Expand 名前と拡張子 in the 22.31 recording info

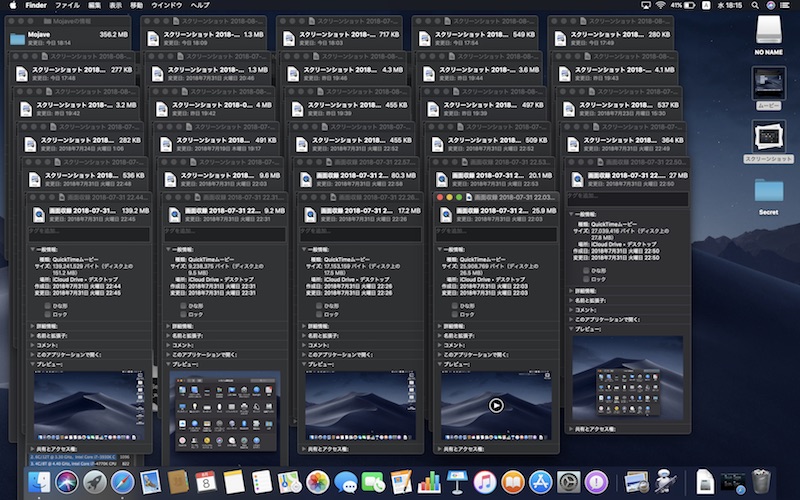click(x=168, y=336)
